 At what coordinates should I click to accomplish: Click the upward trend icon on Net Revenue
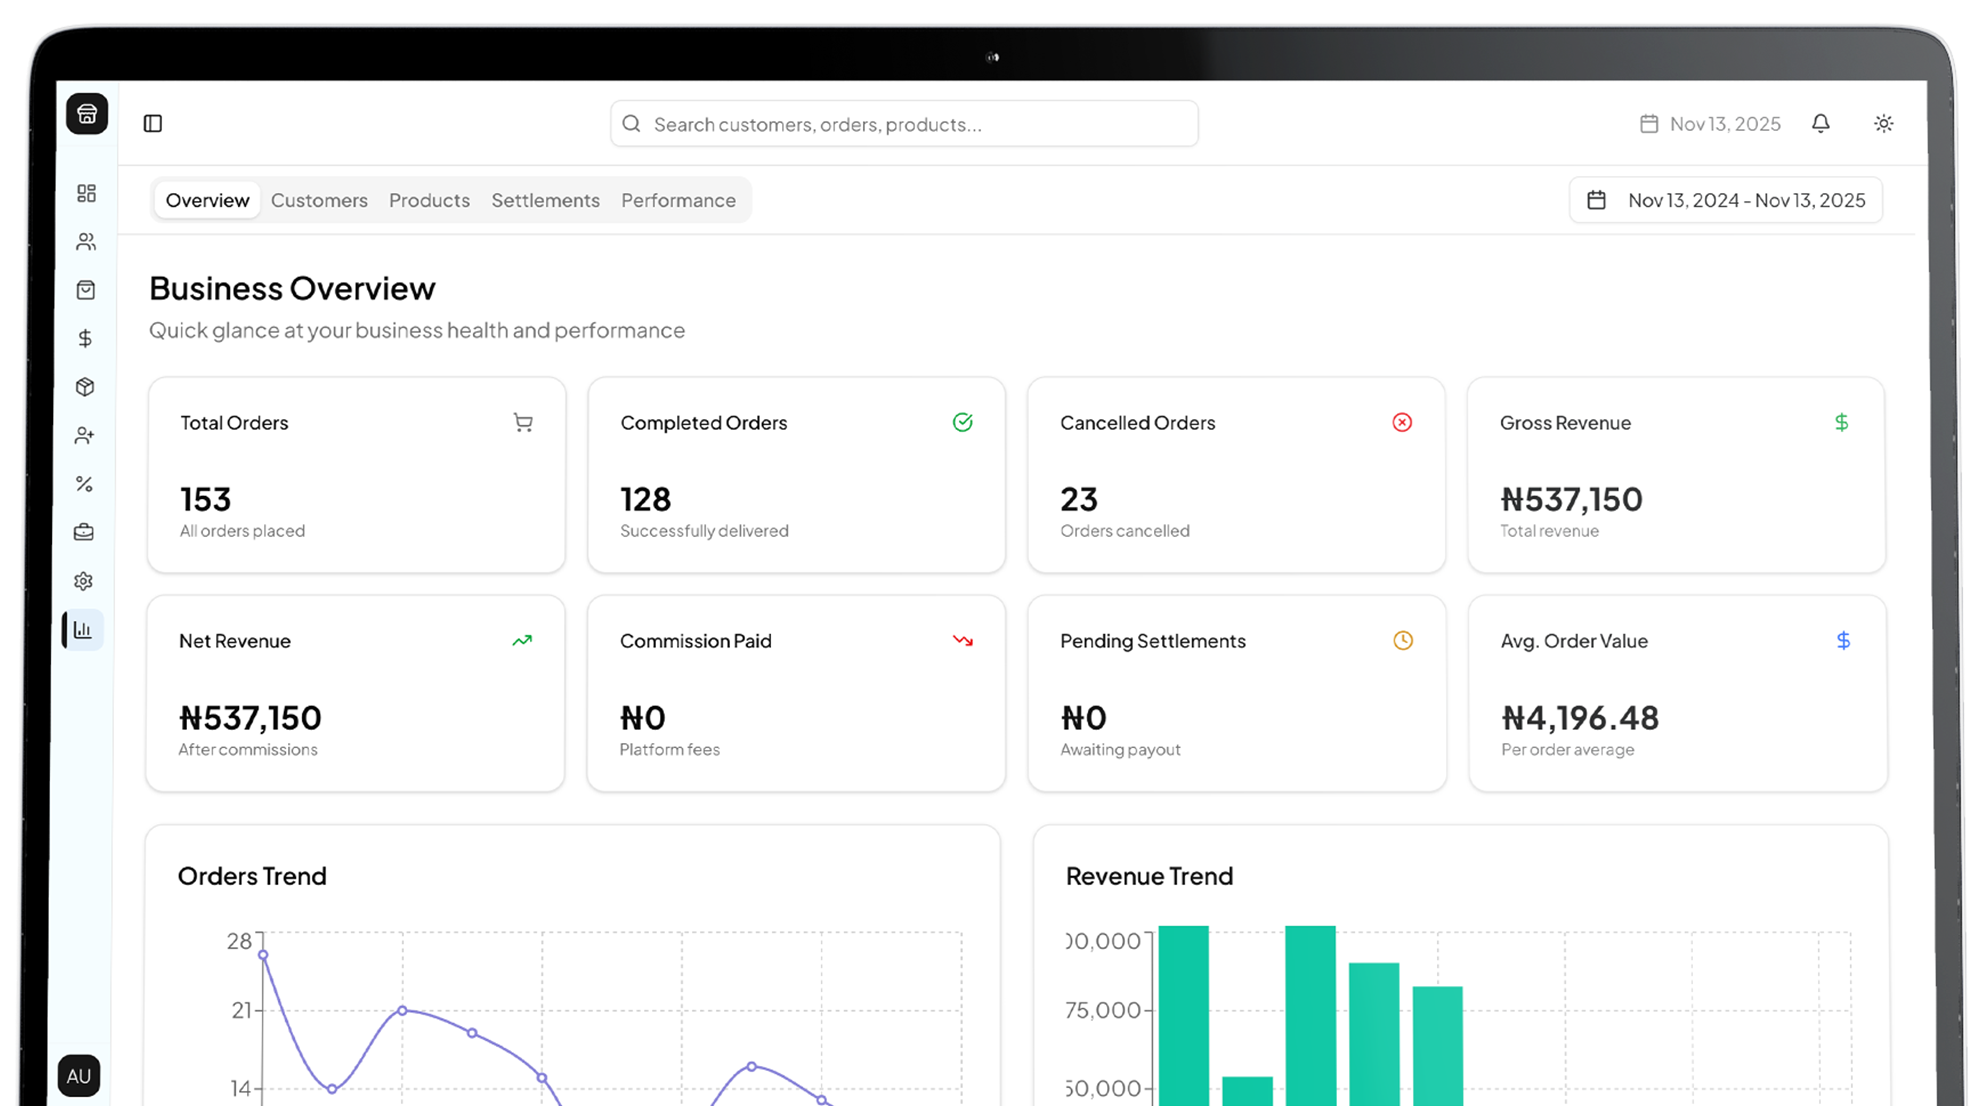[522, 641]
